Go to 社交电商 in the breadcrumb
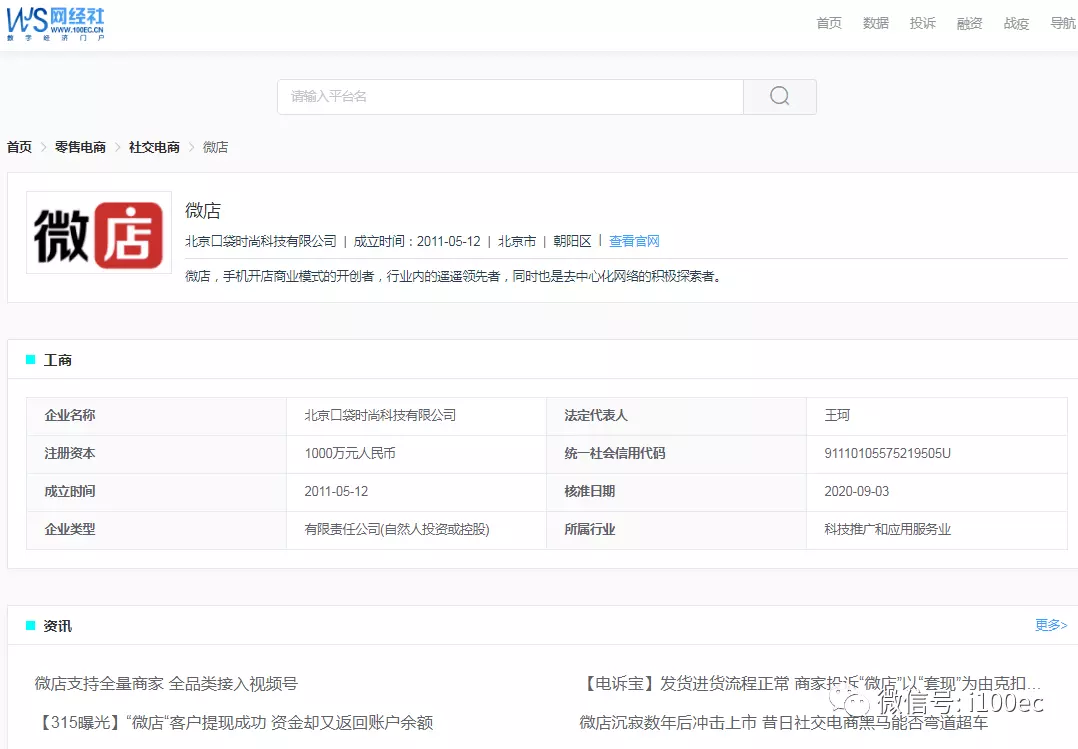This screenshot has height=749, width=1078. [x=154, y=147]
